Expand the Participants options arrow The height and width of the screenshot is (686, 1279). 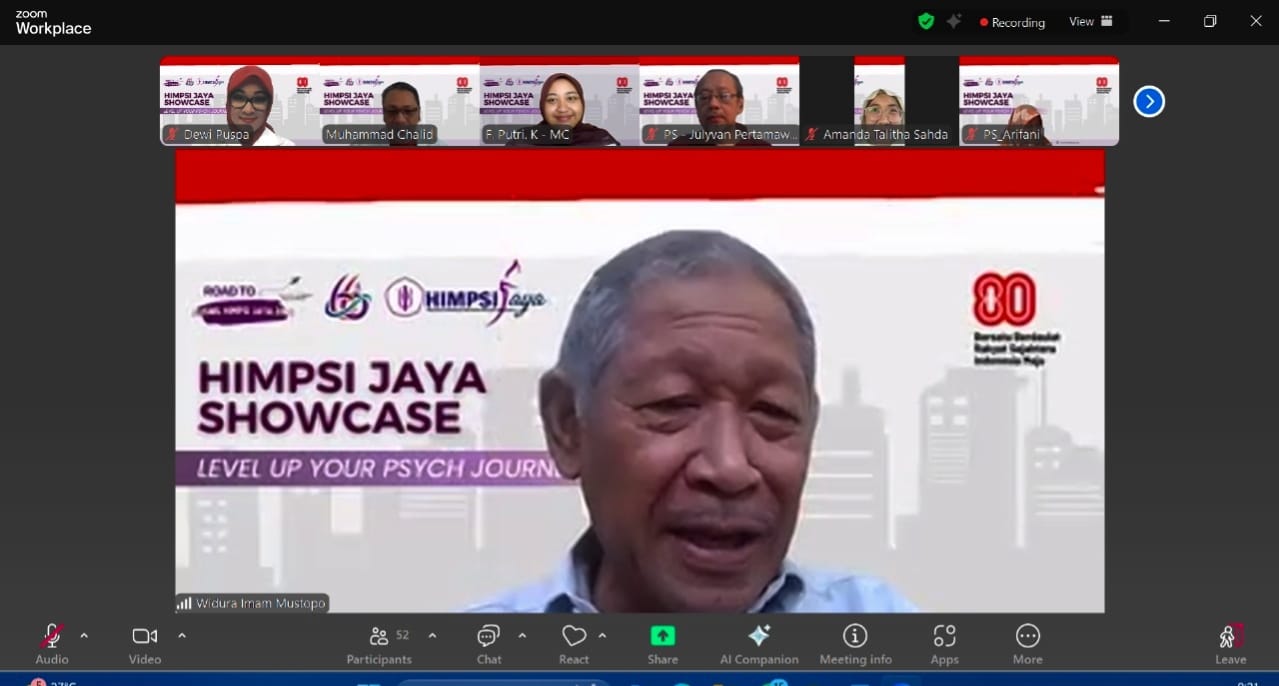click(432, 635)
